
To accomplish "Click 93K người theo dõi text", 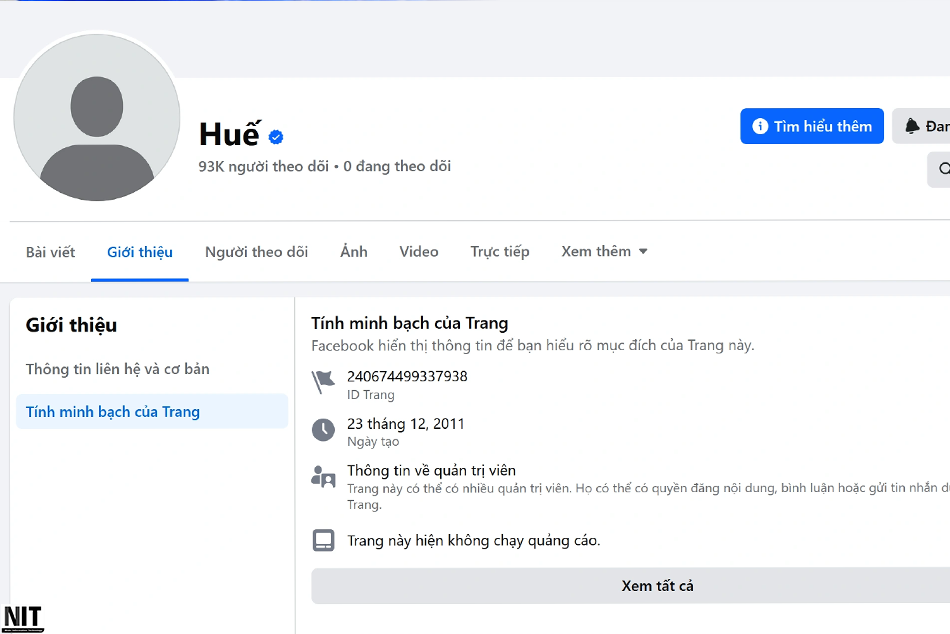I will coord(264,167).
